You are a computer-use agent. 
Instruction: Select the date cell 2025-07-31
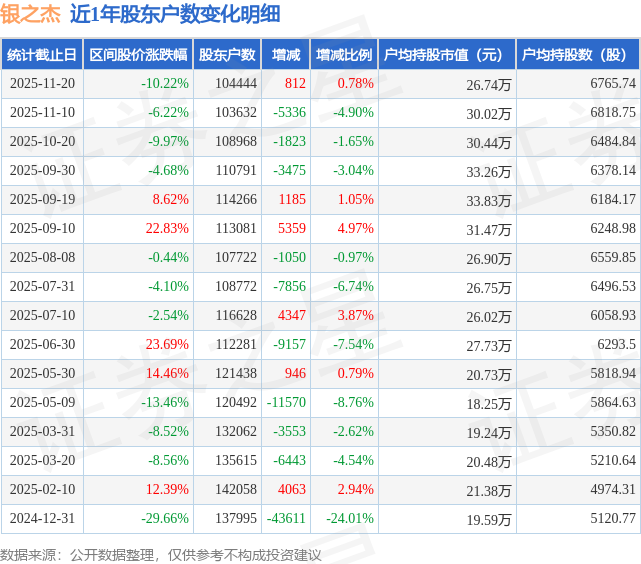click(43, 286)
